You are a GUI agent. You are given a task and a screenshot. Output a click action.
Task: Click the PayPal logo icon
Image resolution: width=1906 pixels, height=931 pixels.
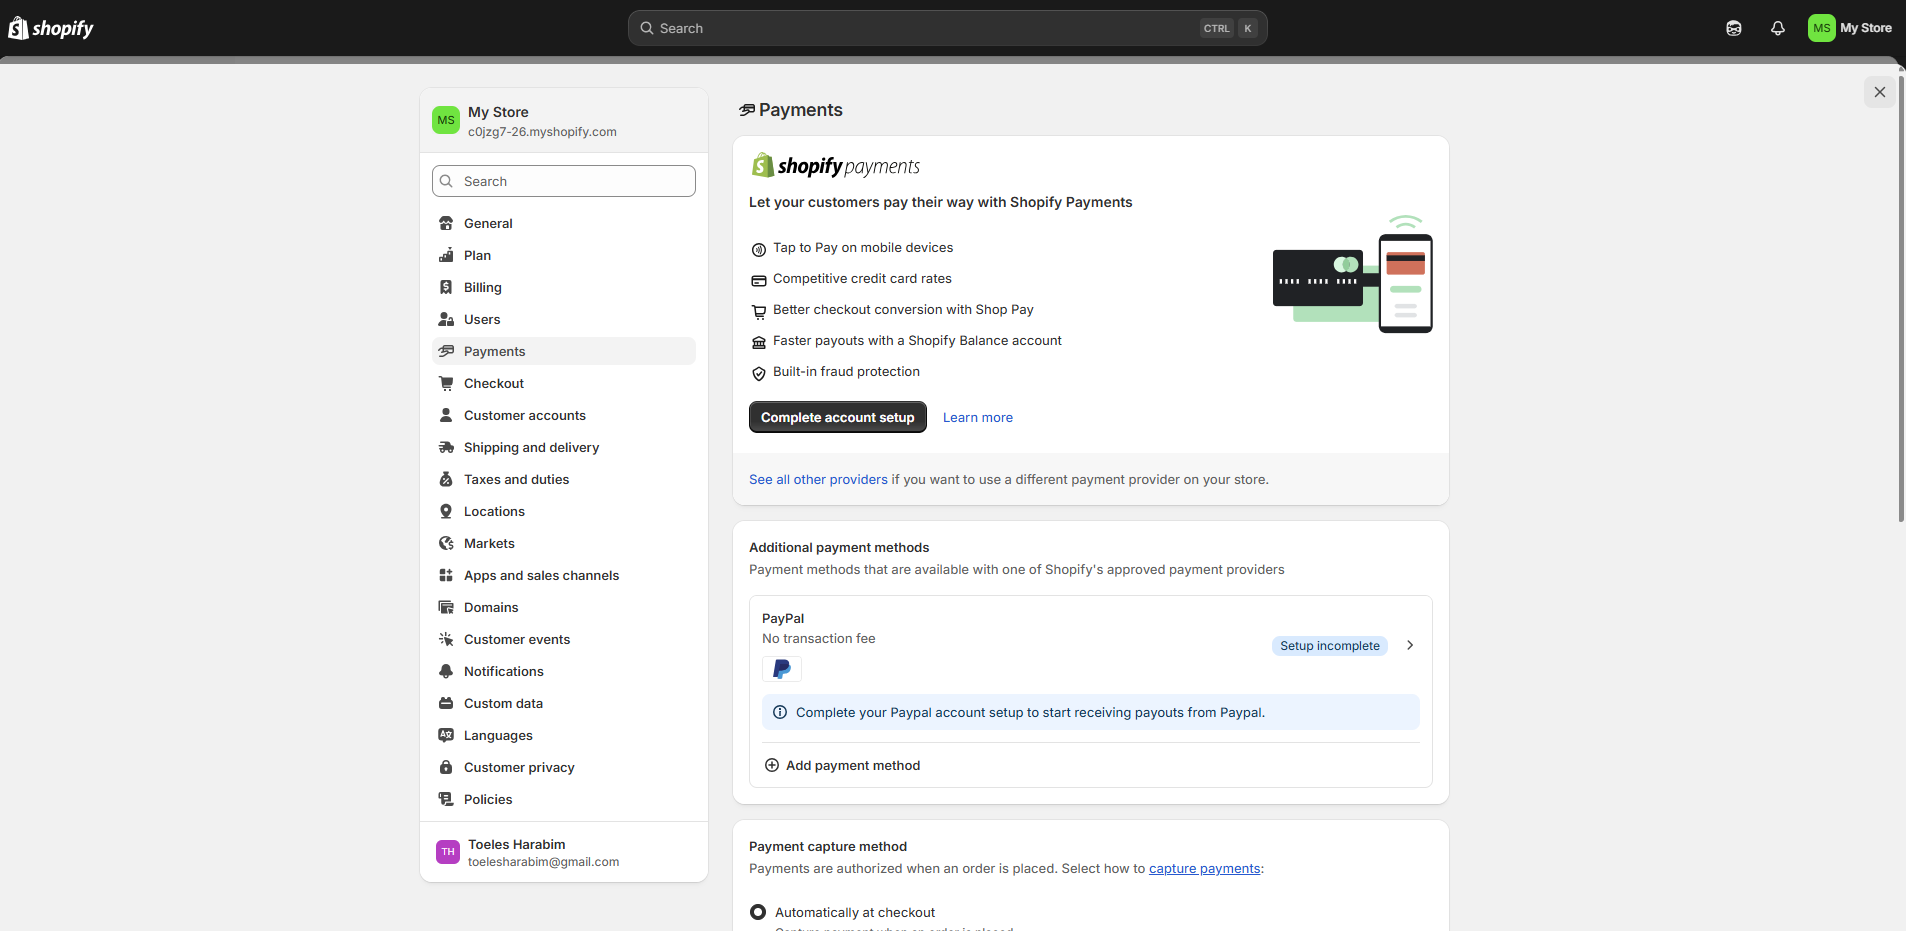(782, 669)
